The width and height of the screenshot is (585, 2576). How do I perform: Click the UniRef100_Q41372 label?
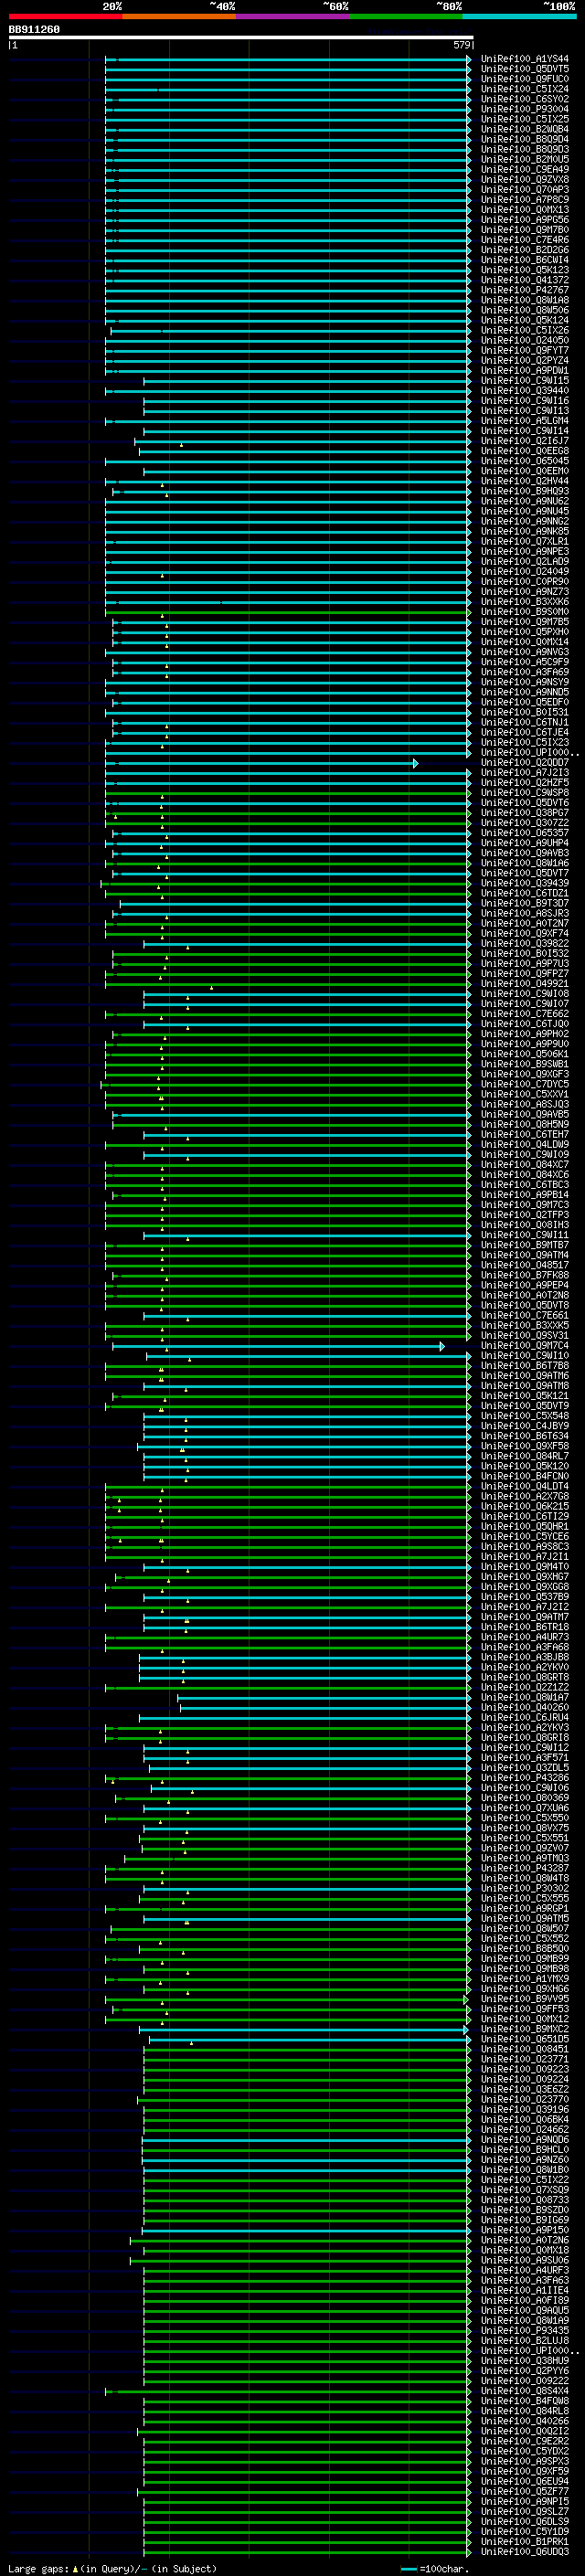tap(524, 281)
